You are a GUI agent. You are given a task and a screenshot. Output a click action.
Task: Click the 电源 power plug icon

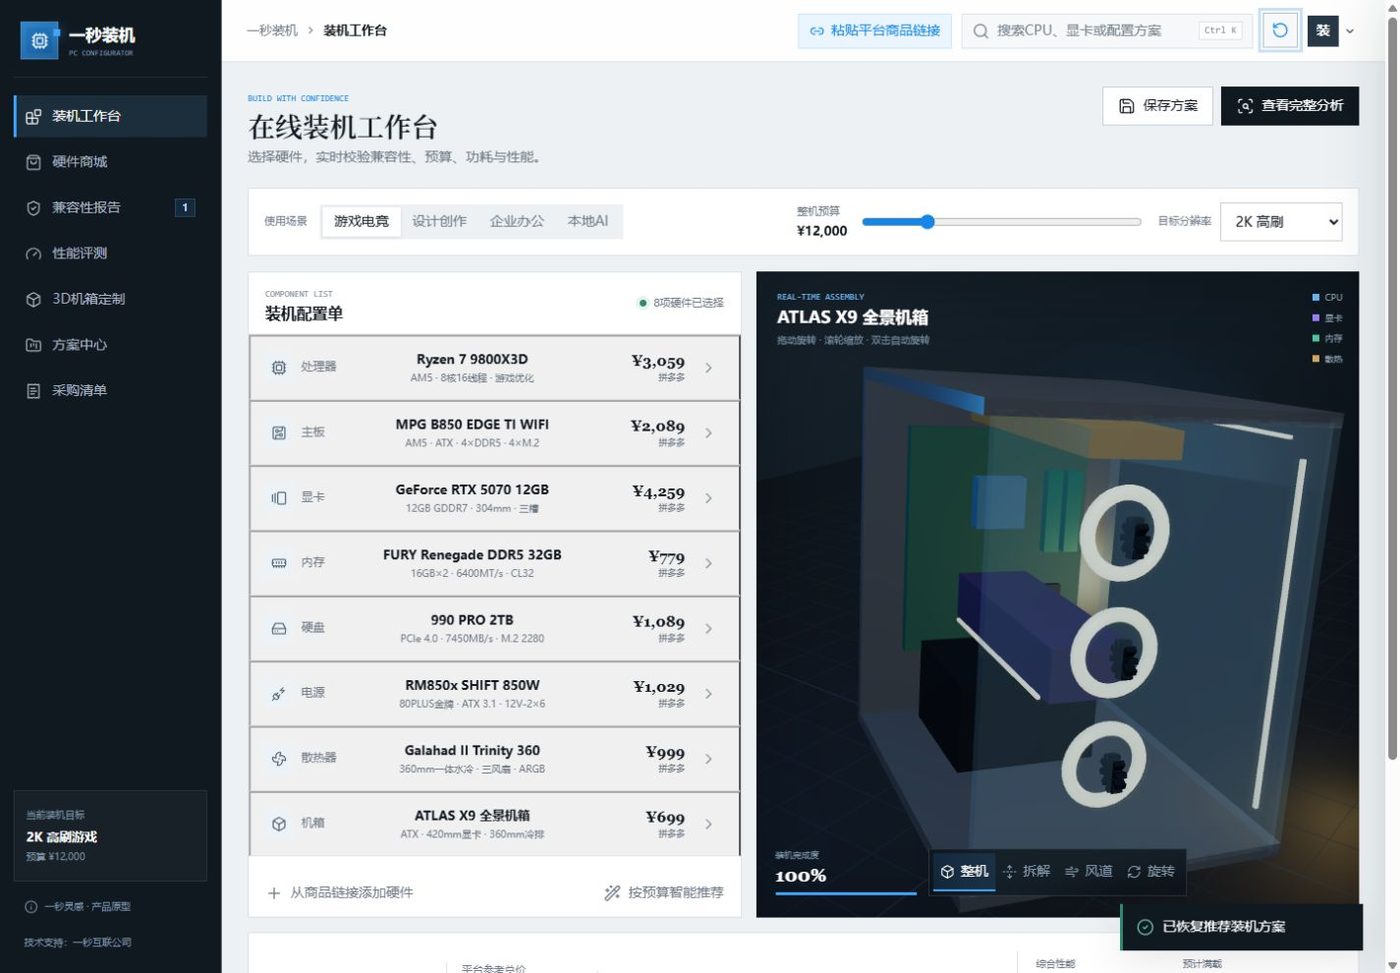point(279,693)
